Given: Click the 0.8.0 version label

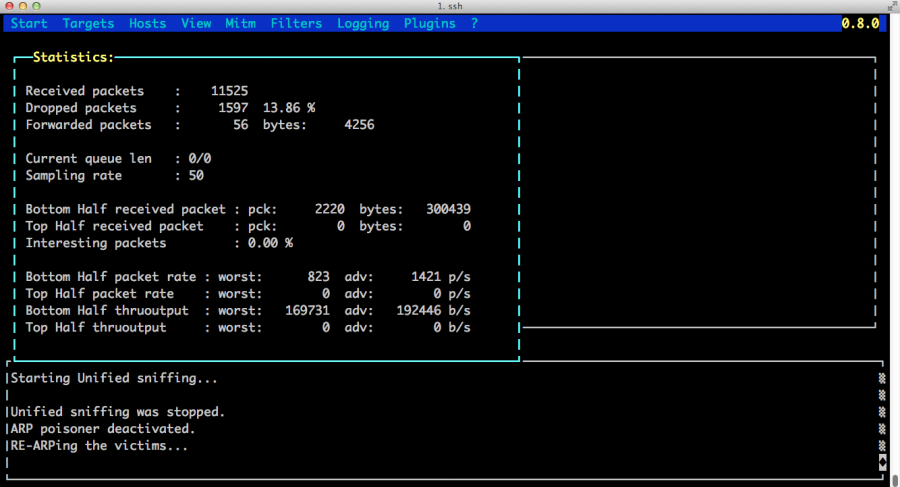Looking at the screenshot, I should (x=858, y=23).
